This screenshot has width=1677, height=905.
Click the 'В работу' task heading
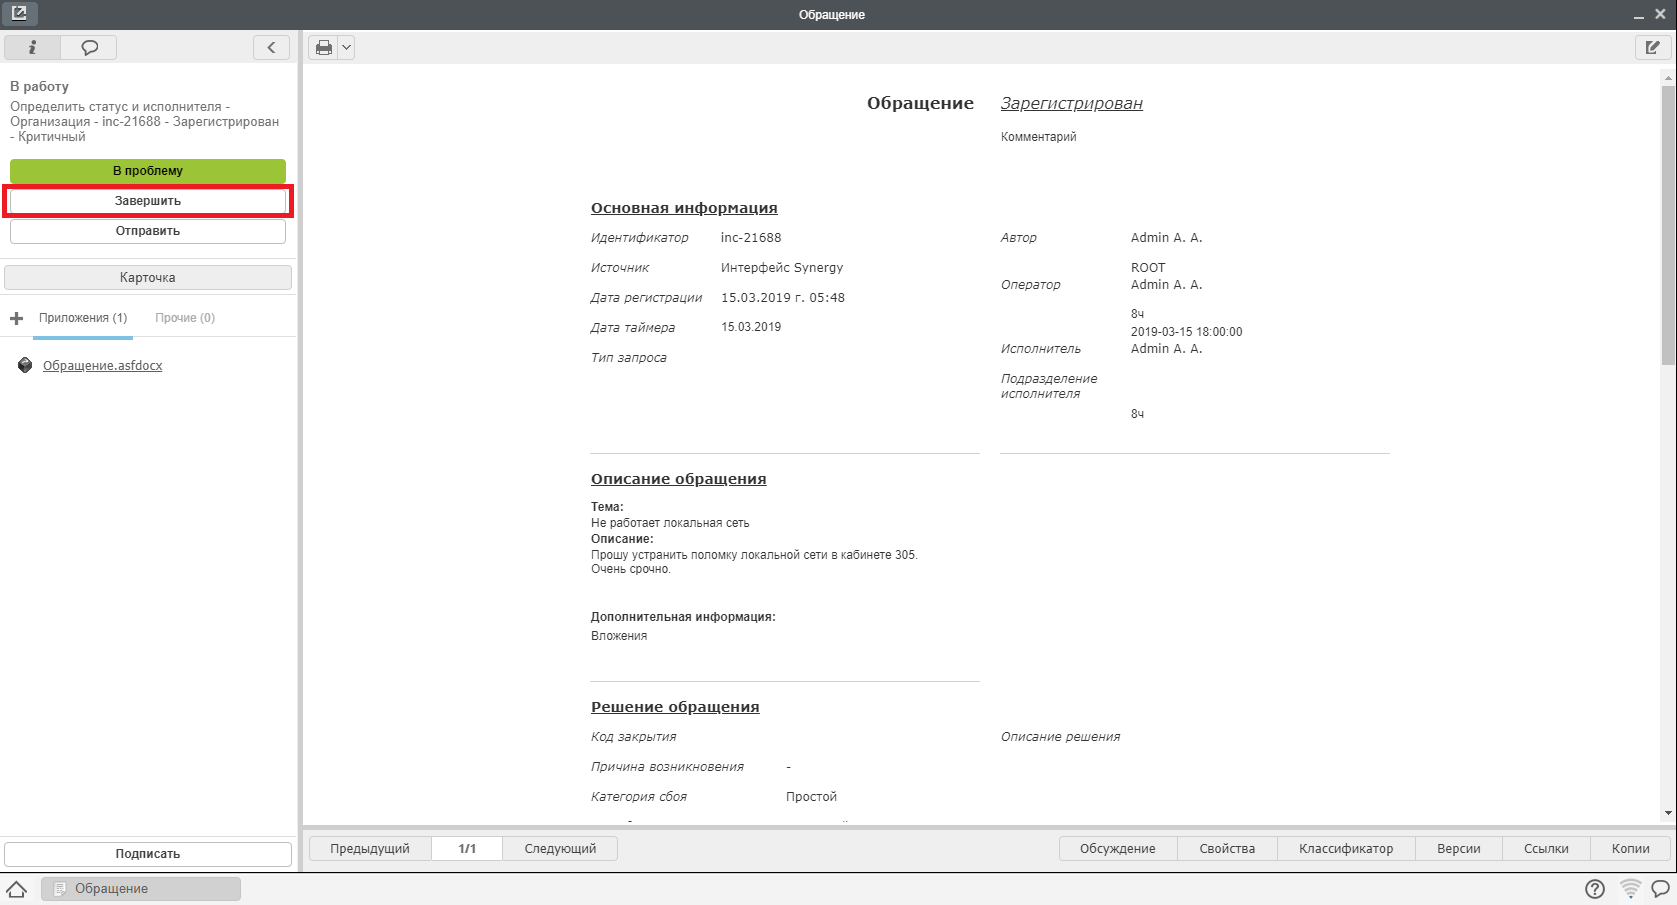pyautogui.click(x=40, y=87)
